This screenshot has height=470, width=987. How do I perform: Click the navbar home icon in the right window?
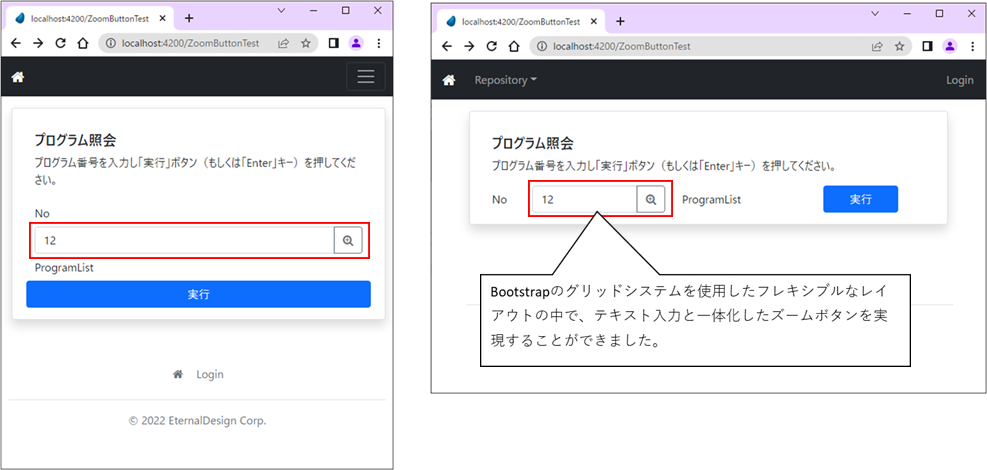point(448,80)
